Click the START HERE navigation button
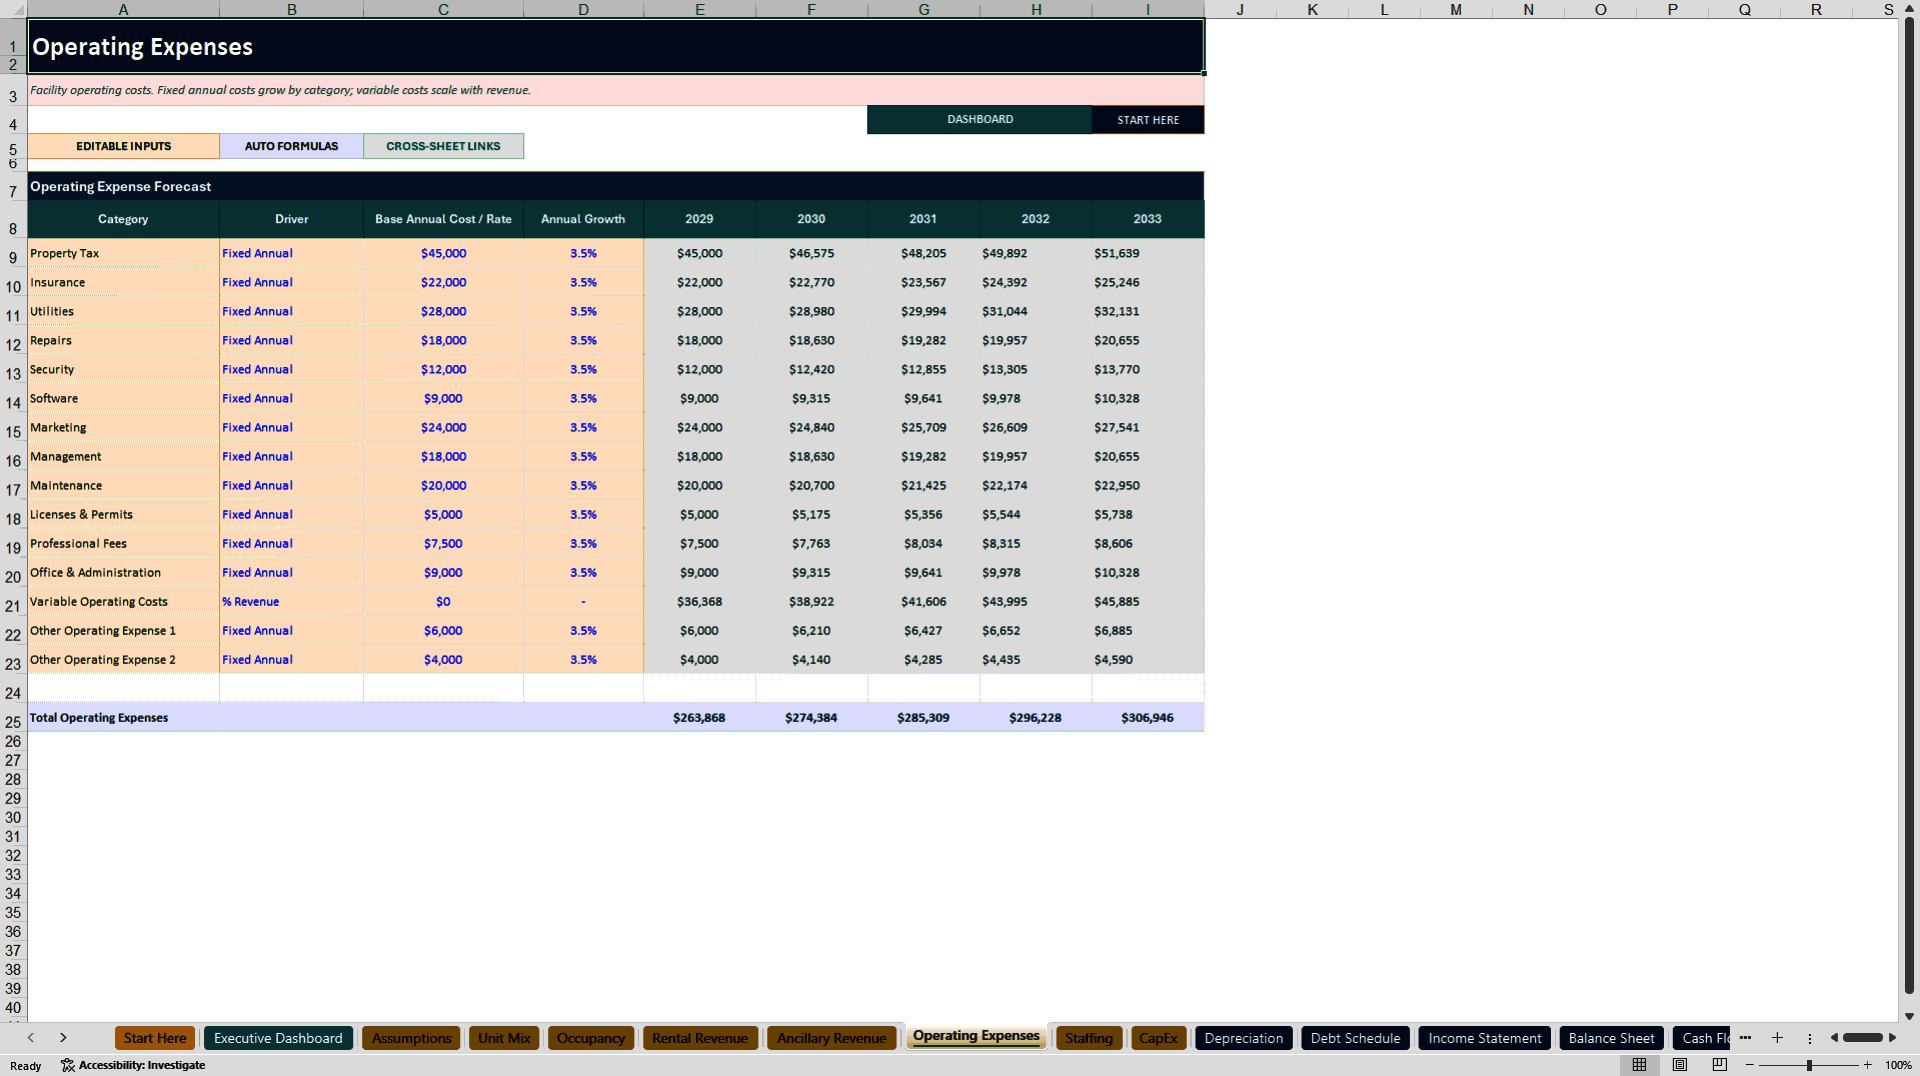1920x1076 pixels. coord(1148,119)
